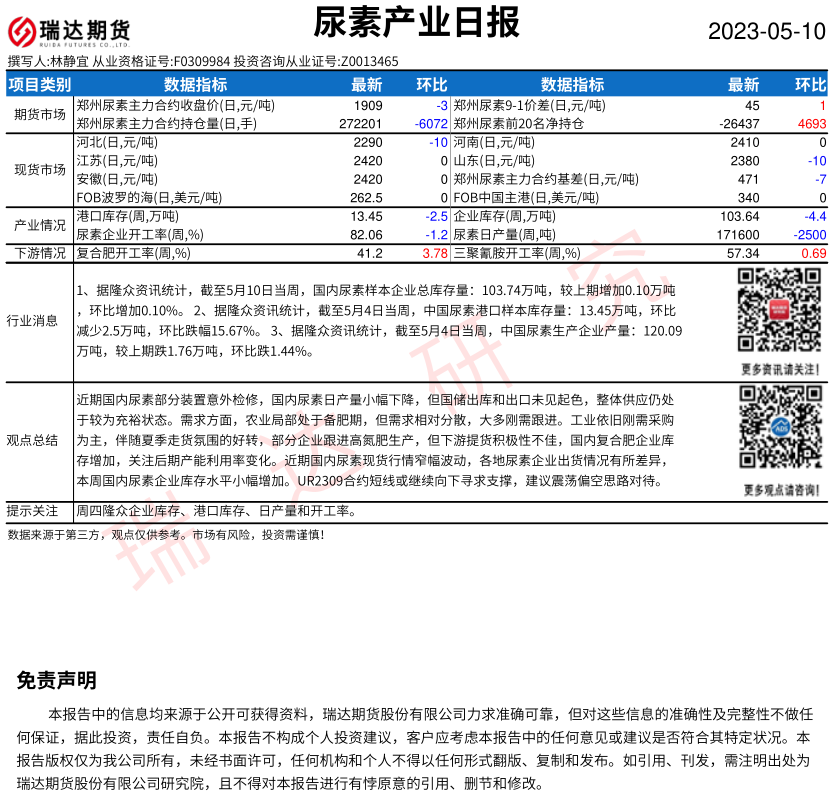
Task: Select the 期货市场 category cell
Action: coord(40,114)
